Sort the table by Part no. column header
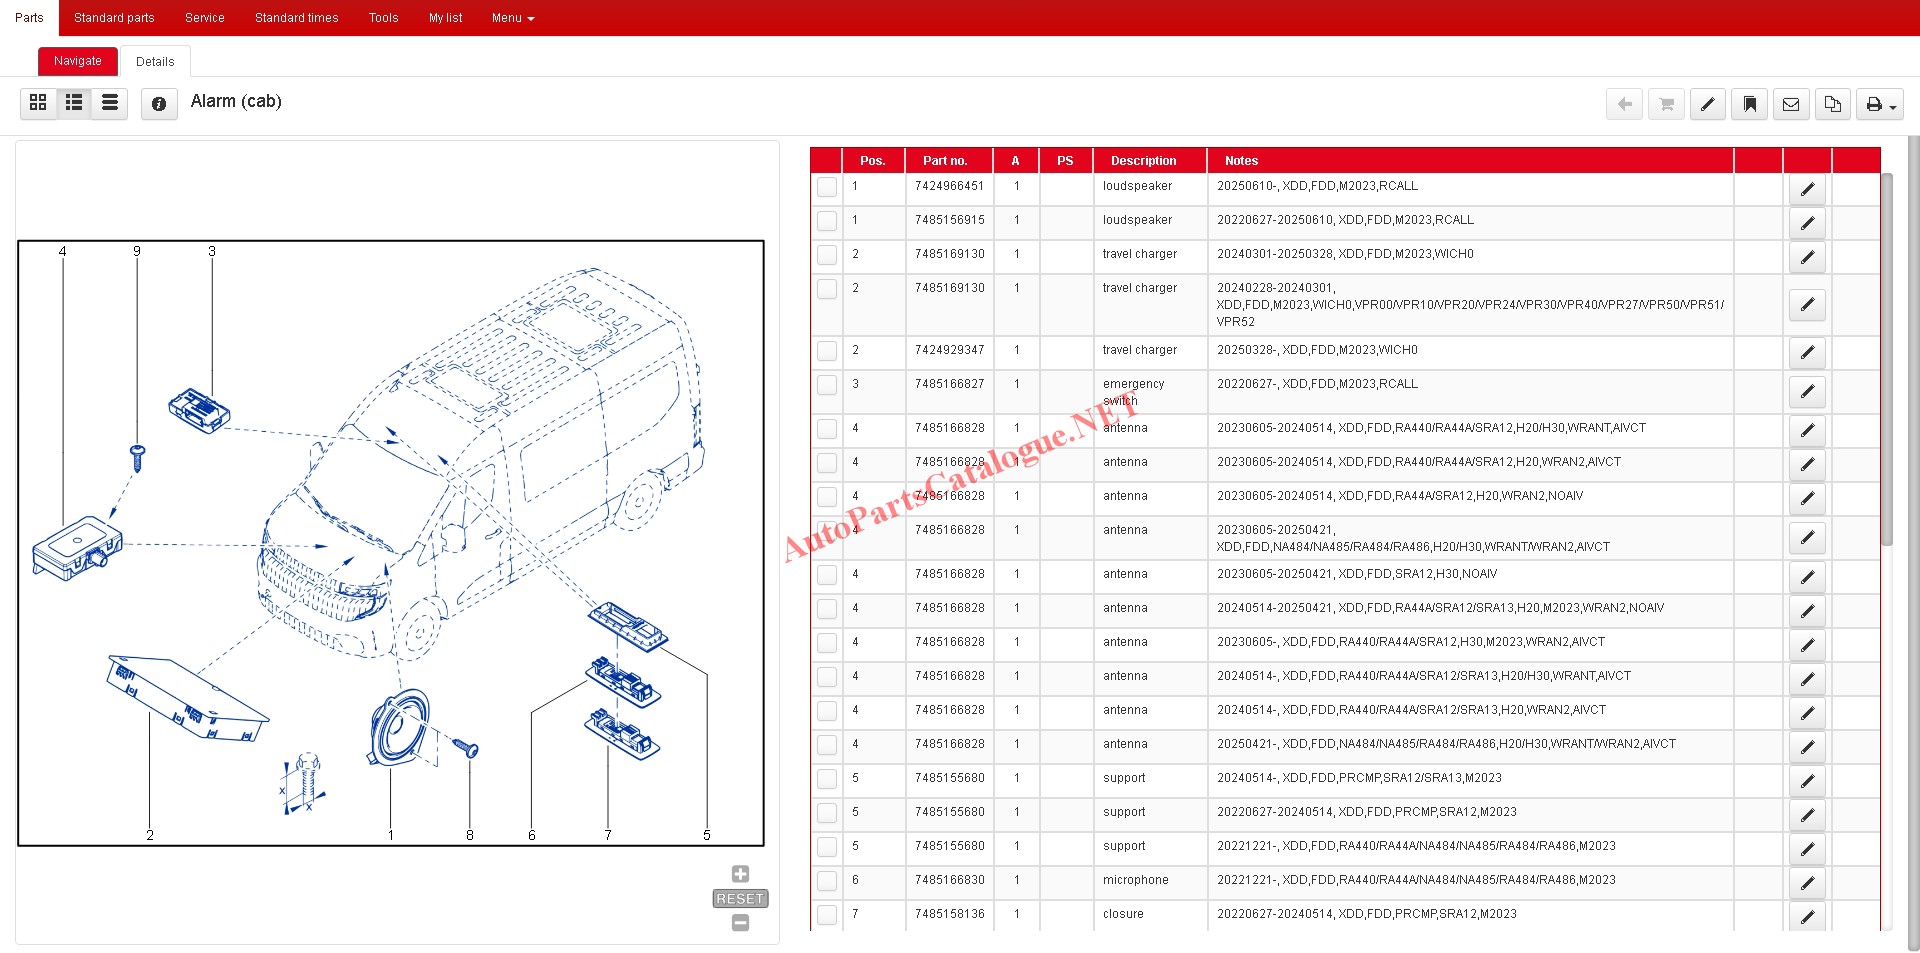 pos(945,161)
